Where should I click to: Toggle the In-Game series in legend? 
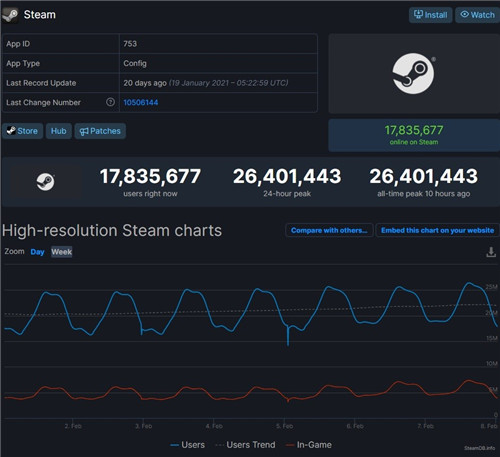point(309,445)
